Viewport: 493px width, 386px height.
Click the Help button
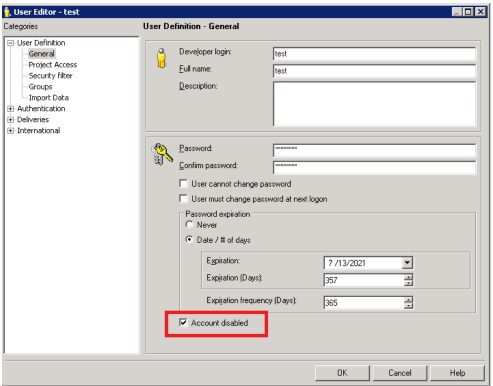pos(457,373)
